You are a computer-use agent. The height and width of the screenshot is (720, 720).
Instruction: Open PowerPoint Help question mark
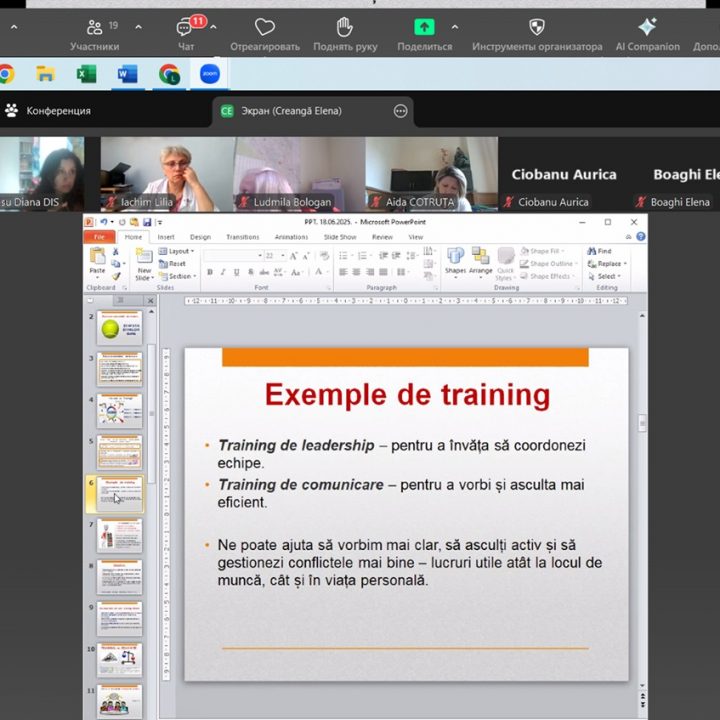point(641,236)
